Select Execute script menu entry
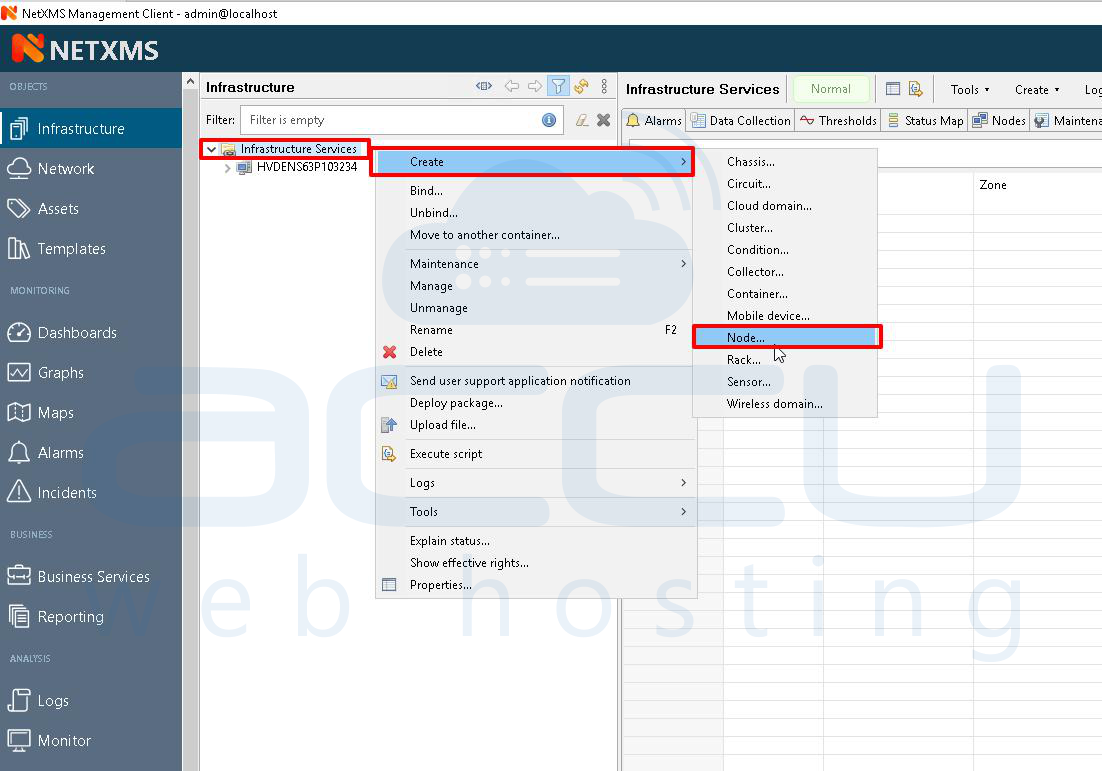Viewport: 1102px width, 771px height. [x=536, y=454]
